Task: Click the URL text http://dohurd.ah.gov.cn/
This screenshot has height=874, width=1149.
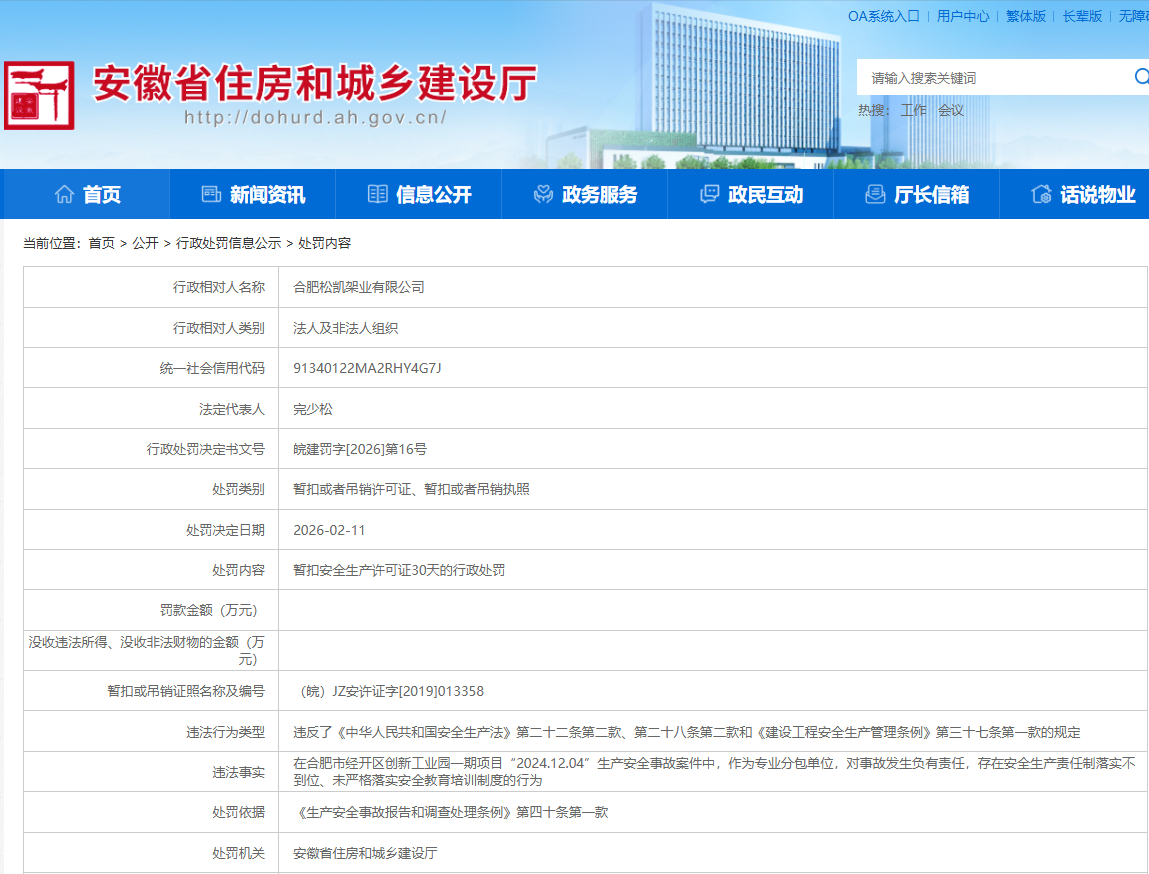Action: [315, 117]
